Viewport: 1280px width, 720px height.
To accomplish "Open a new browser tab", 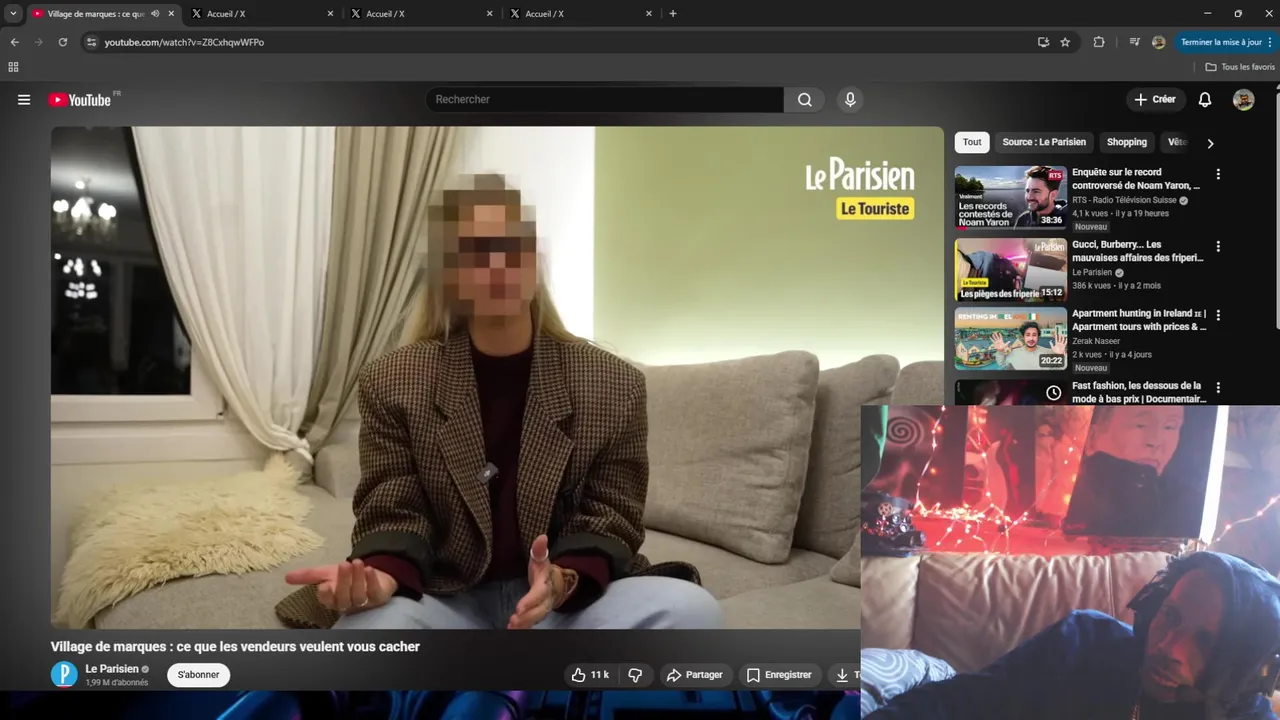I will [x=673, y=14].
